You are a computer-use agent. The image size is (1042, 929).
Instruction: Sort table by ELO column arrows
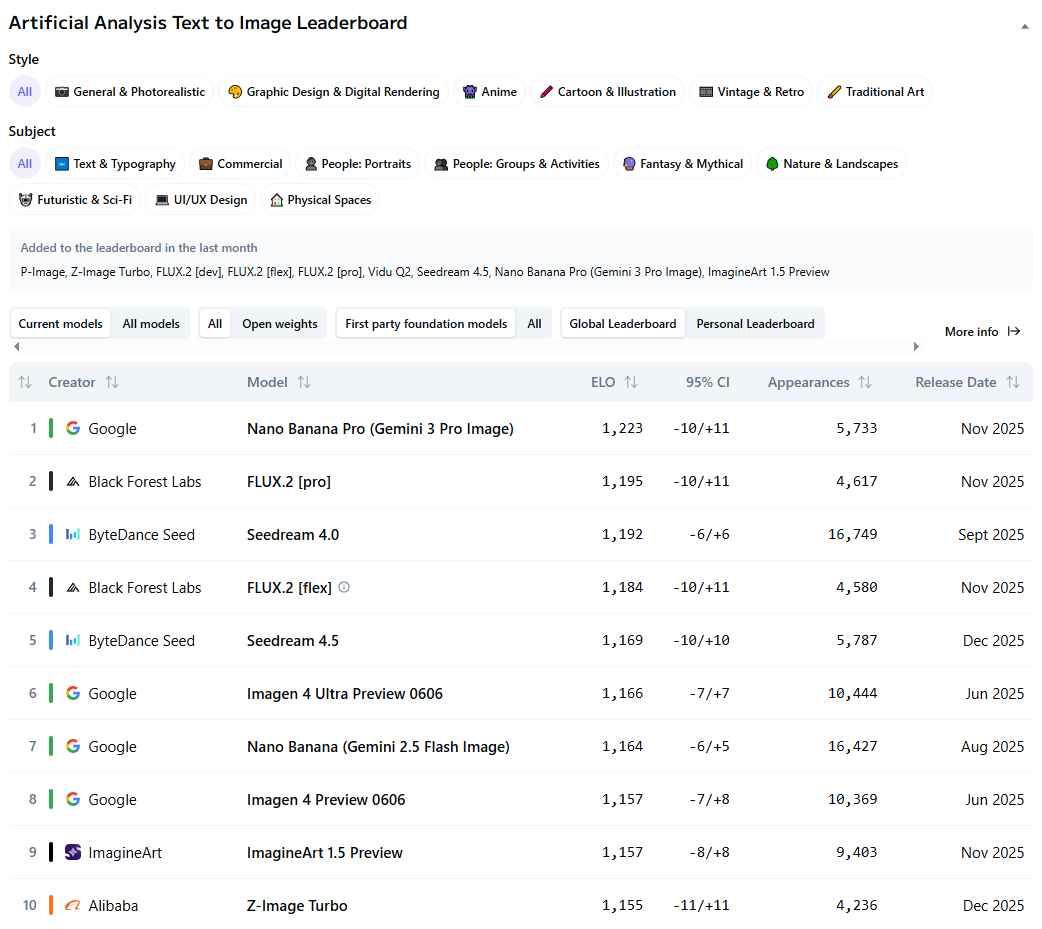pos(631,382)
